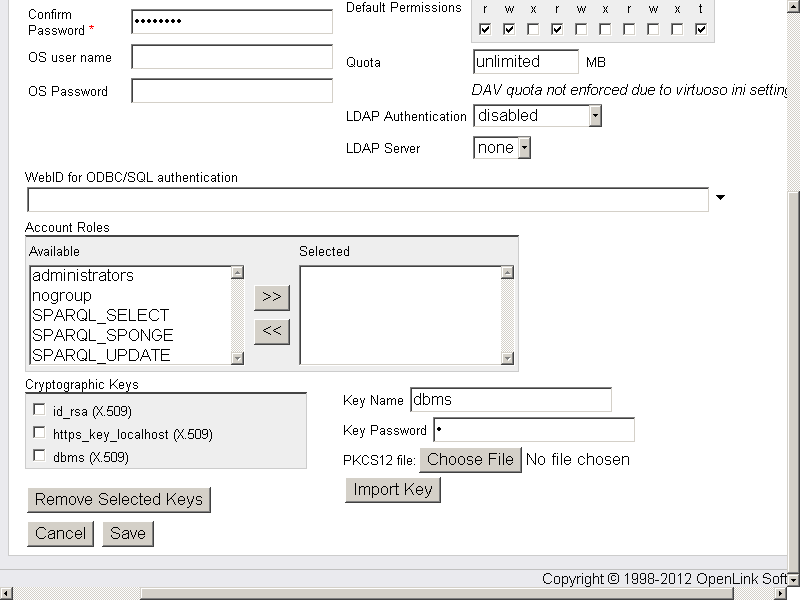Open the WebID dropdown arrow
800x600 pixels.
[x=720, y=198]
